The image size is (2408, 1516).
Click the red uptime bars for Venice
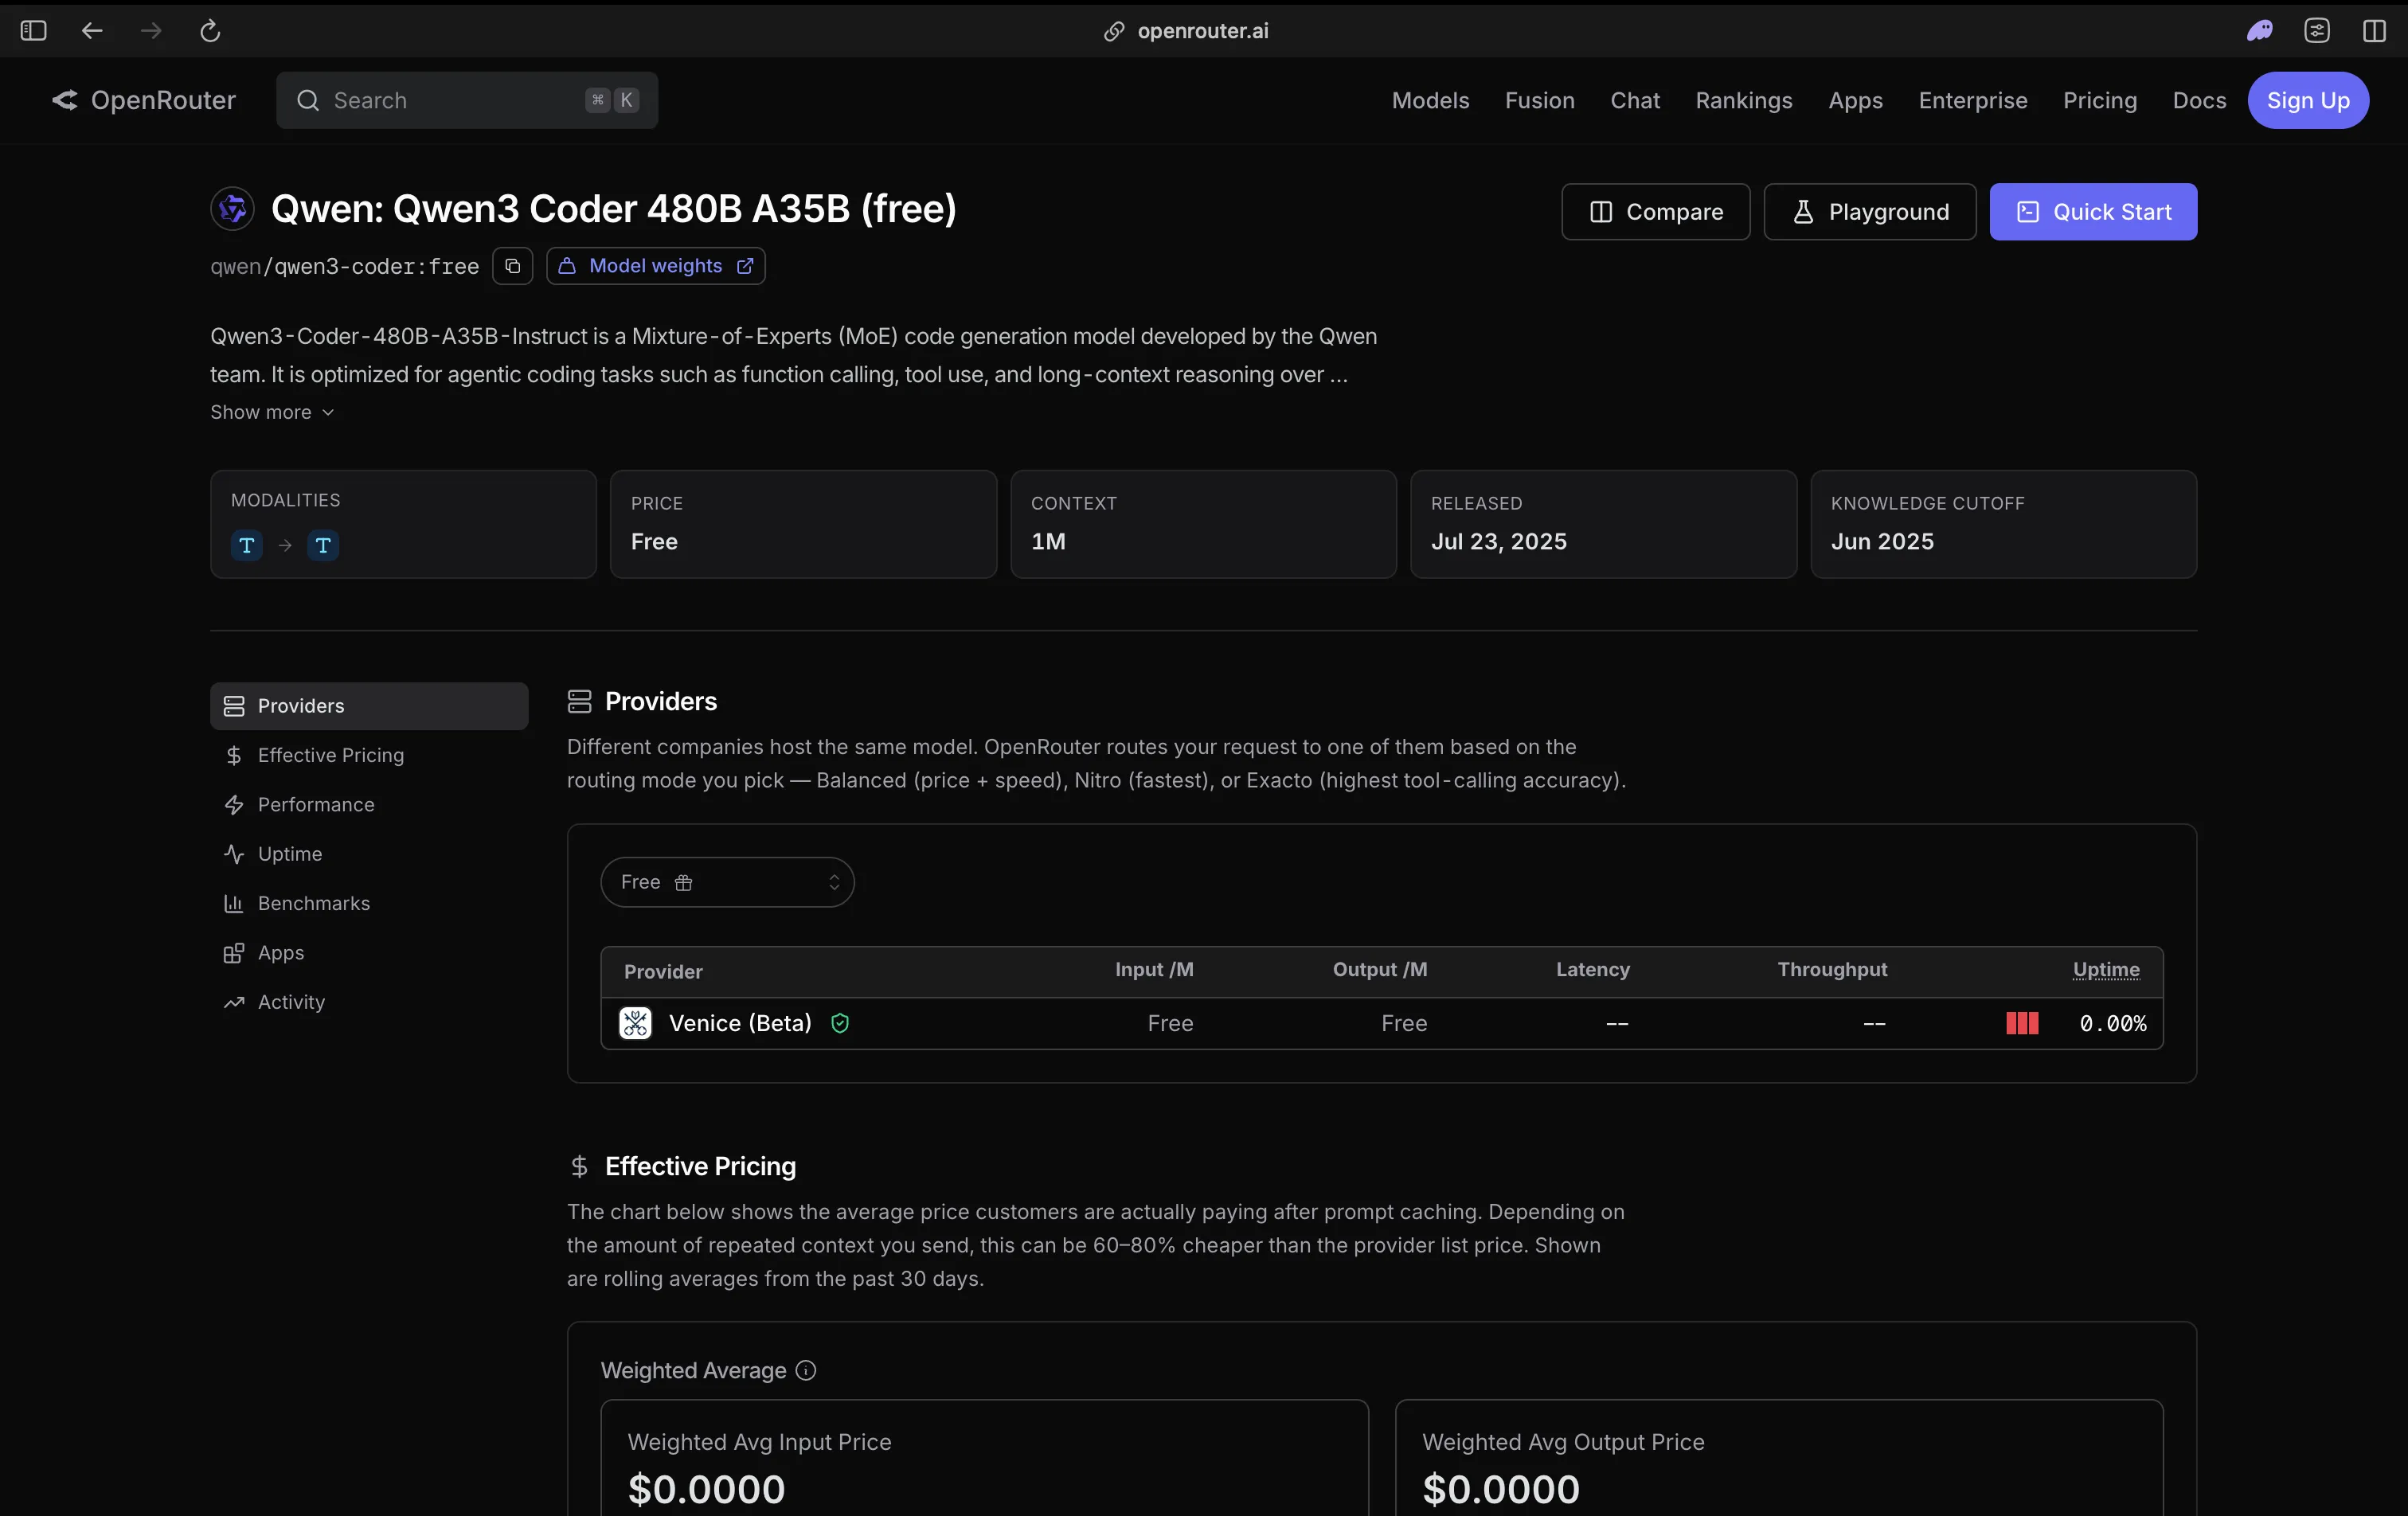click(x=2022, y=1023)
